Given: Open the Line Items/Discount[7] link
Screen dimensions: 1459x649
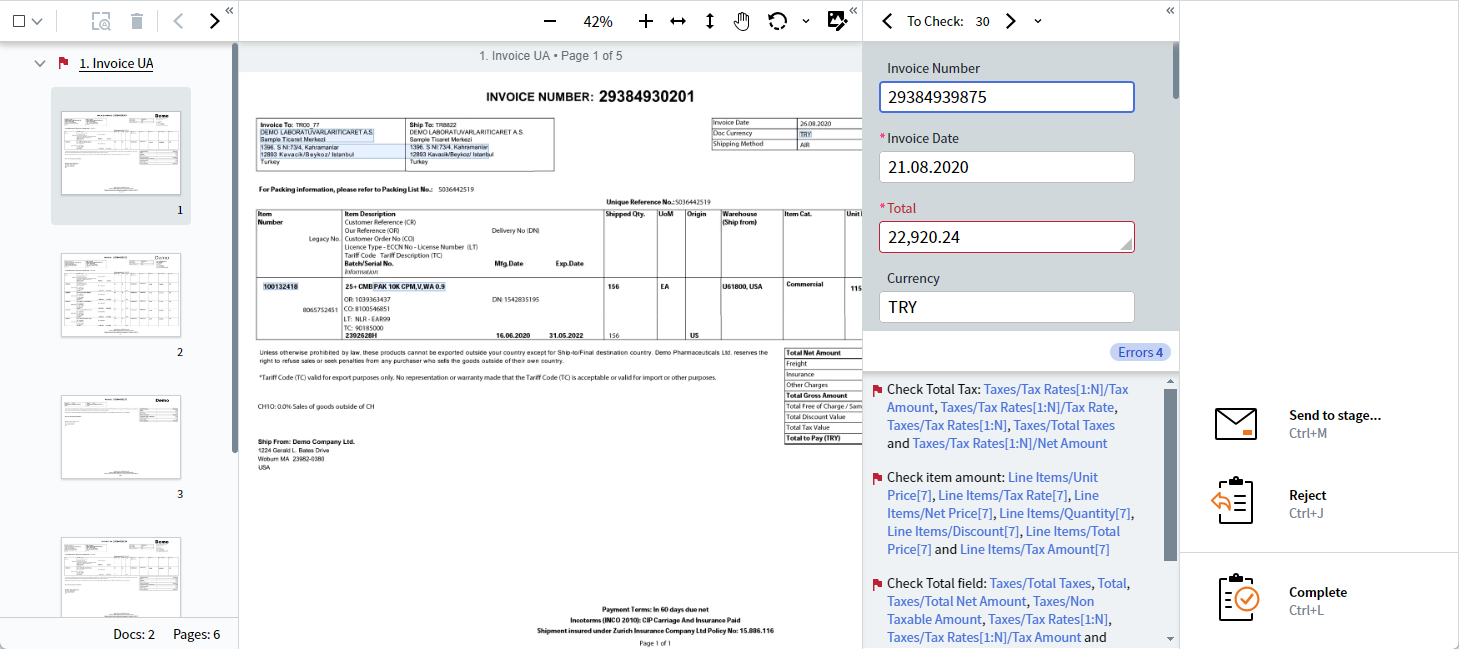Looking at the screenshot, I should tap(952, 531).
